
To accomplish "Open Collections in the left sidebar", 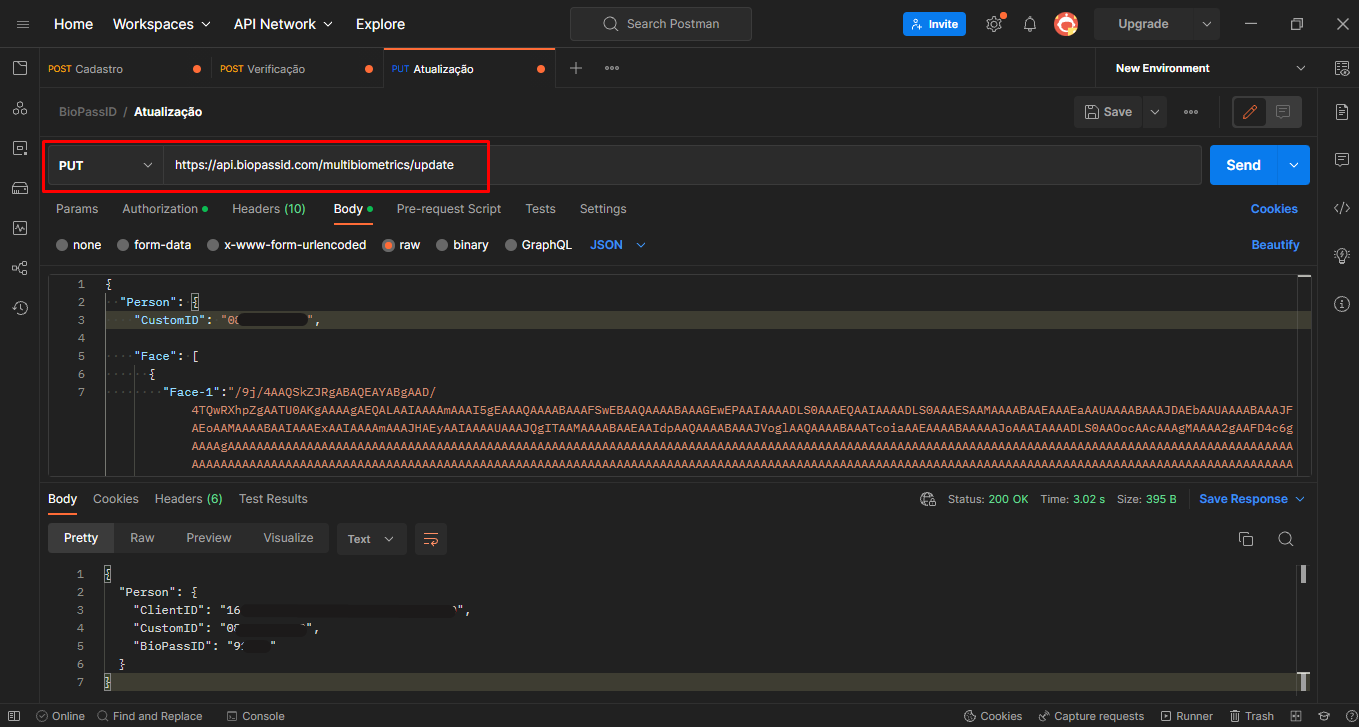I will click(20, 68).
